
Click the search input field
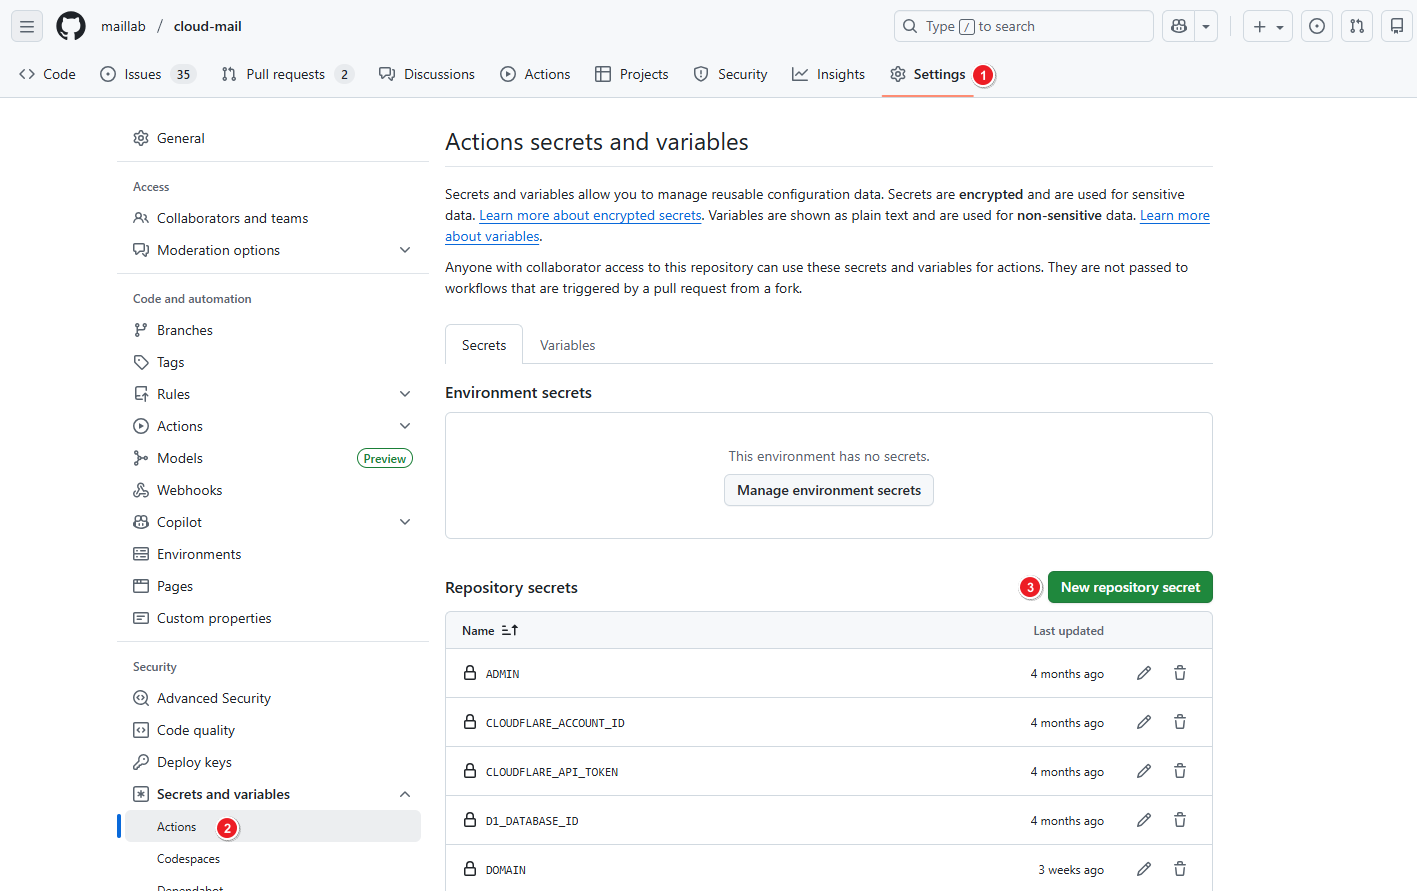1023,27
